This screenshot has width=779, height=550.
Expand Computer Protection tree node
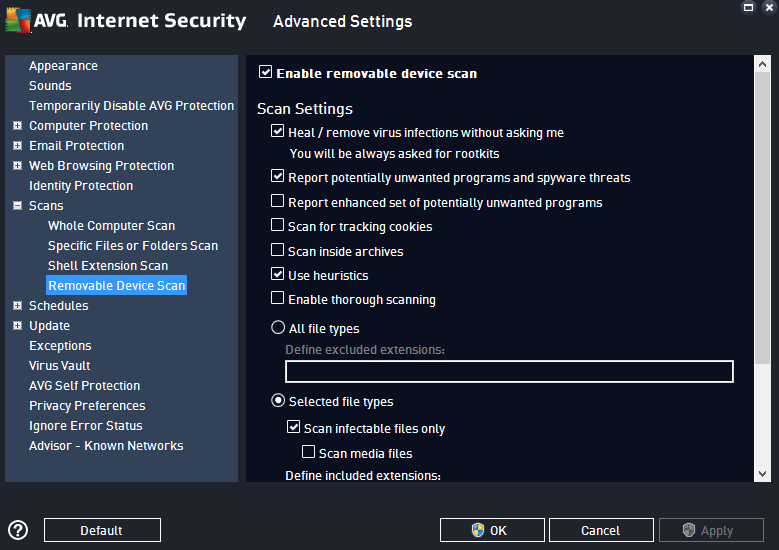pos(17,126)
